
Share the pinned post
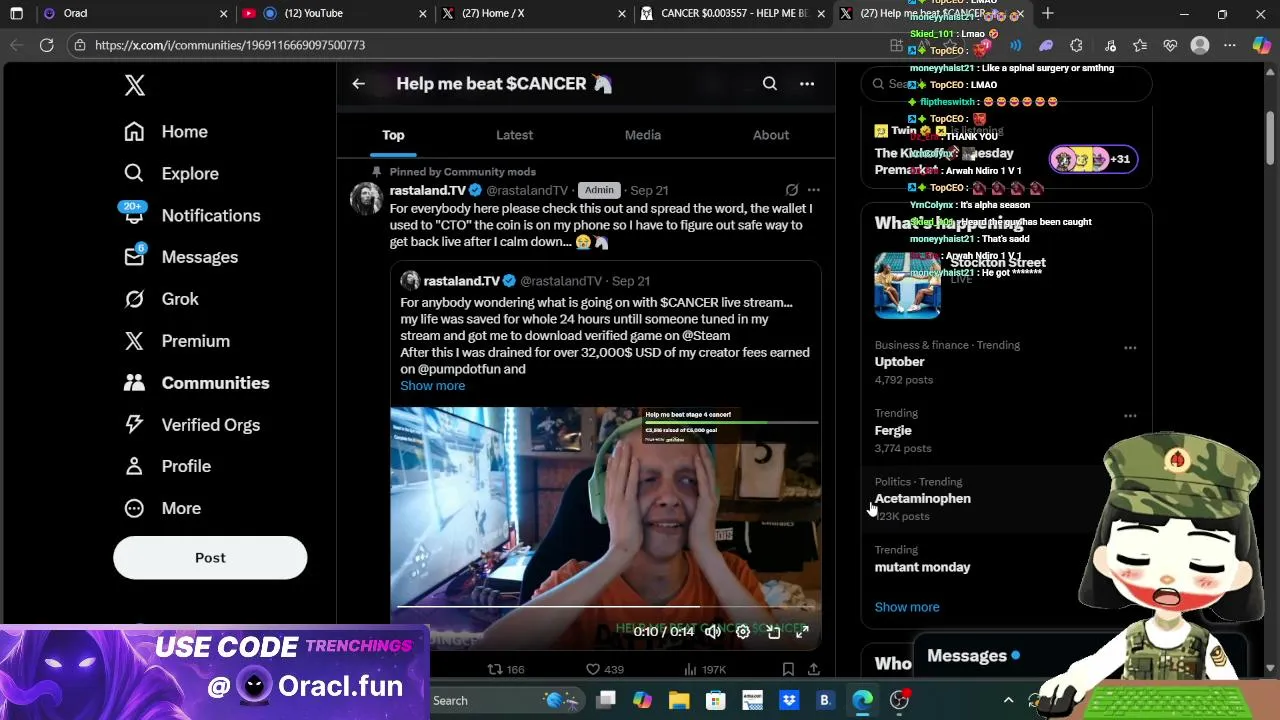point(814,669)
